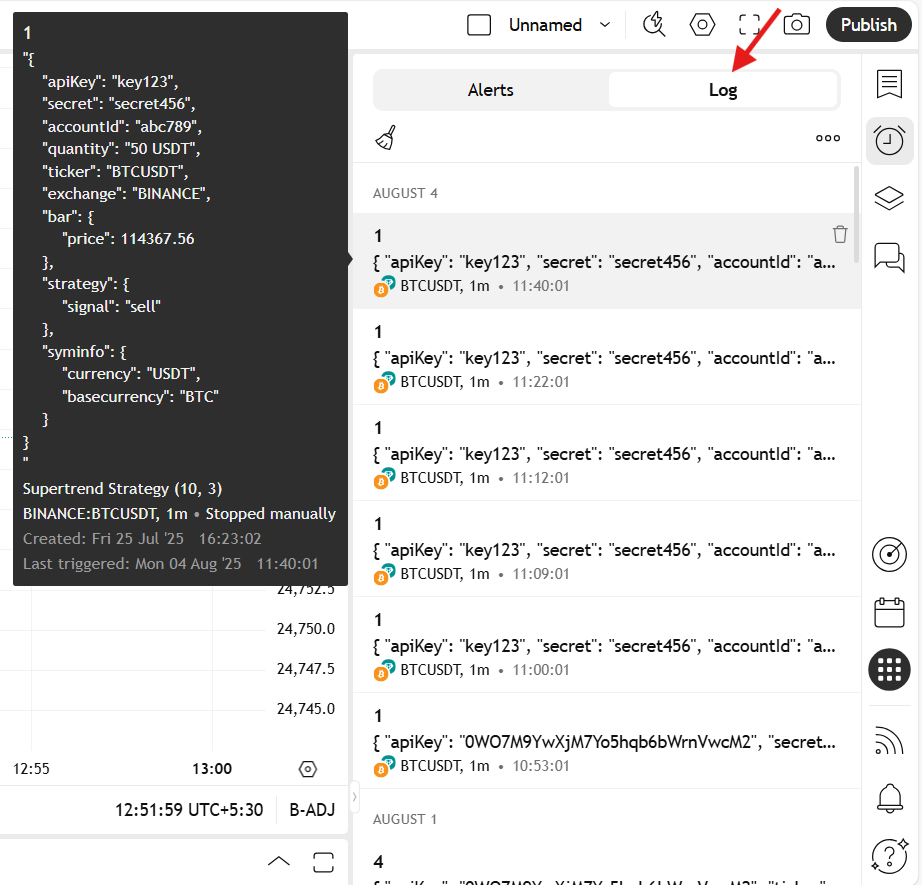Screen dimensions: 922x885
Task: Click the 12:51:59 UTC+5:30 timezone button
Action: (189, 809)
